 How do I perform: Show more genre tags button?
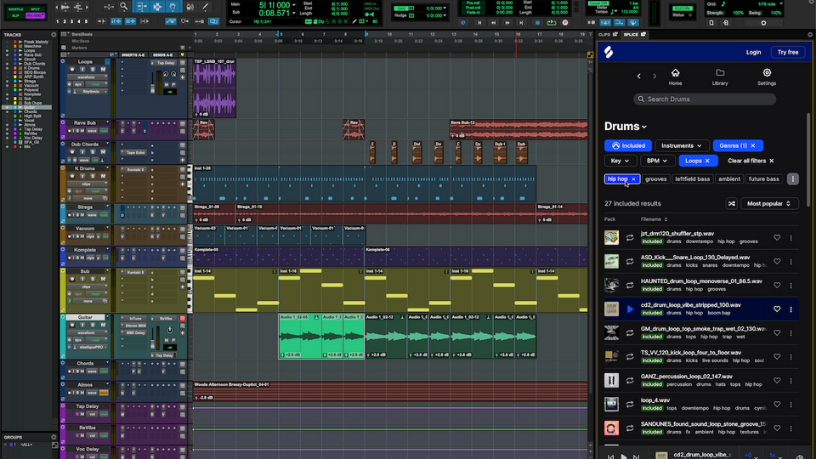coord(793,179)
